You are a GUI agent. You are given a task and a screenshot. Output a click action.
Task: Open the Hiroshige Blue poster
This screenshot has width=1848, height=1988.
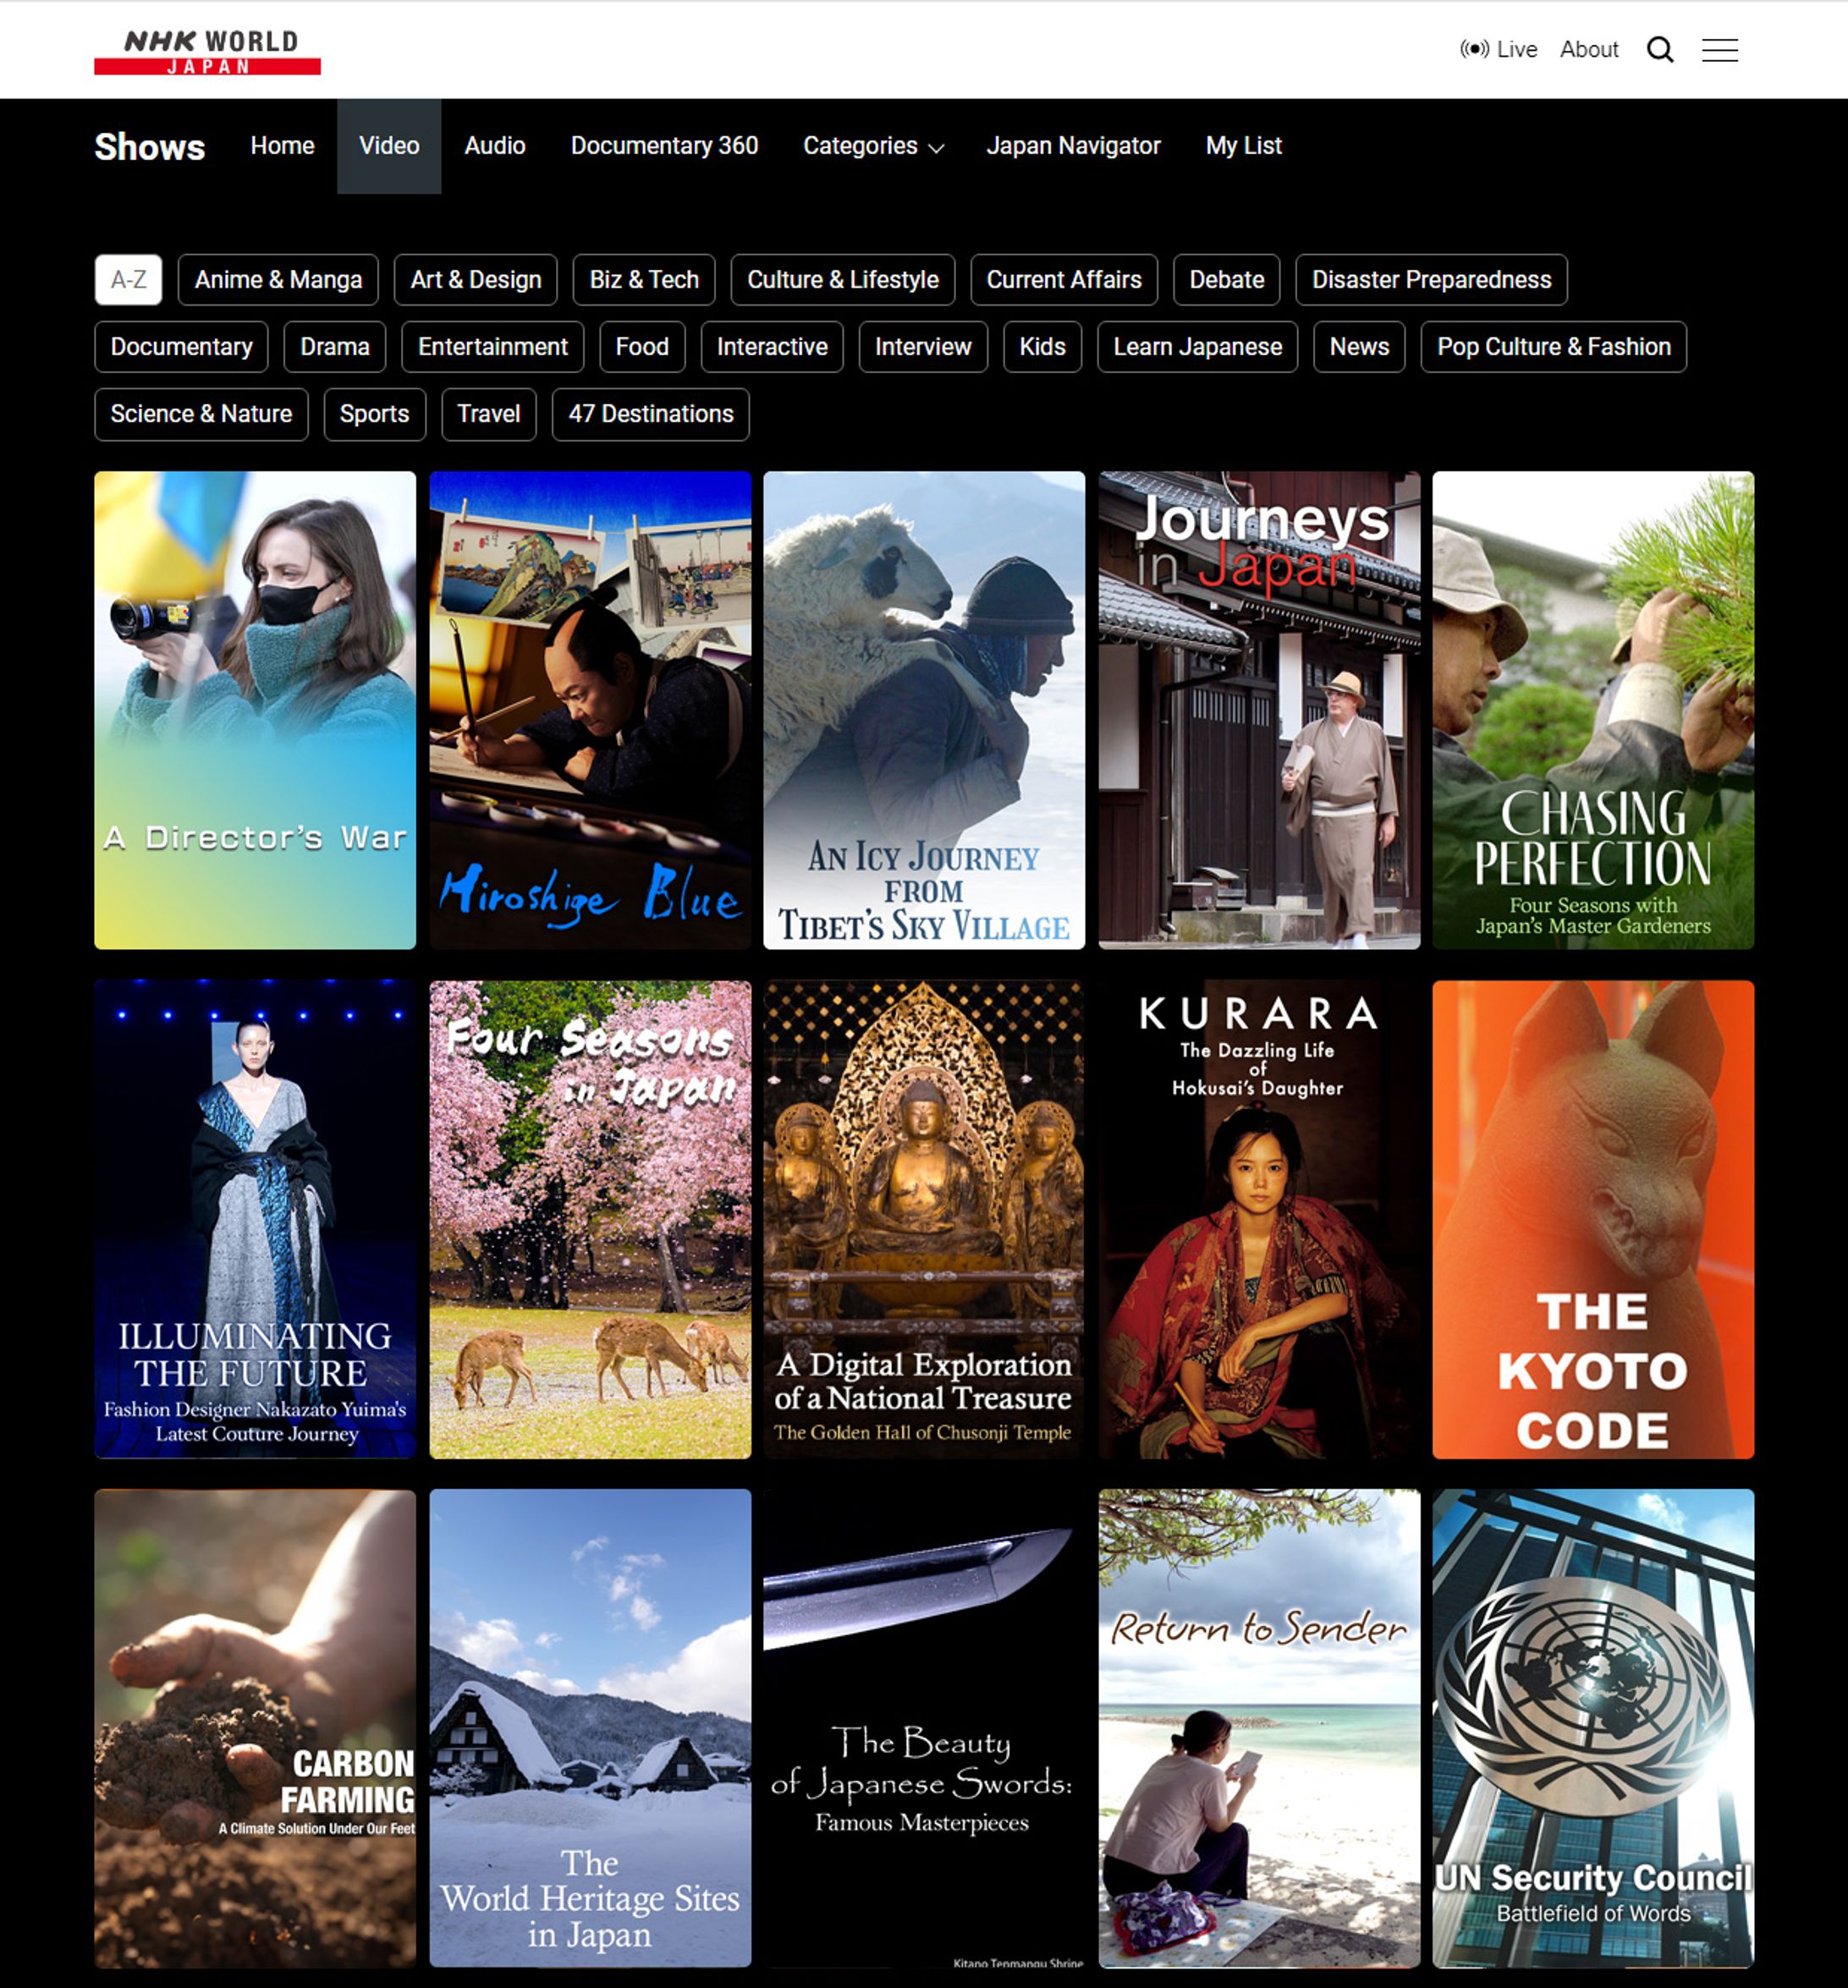click(590, 710)
